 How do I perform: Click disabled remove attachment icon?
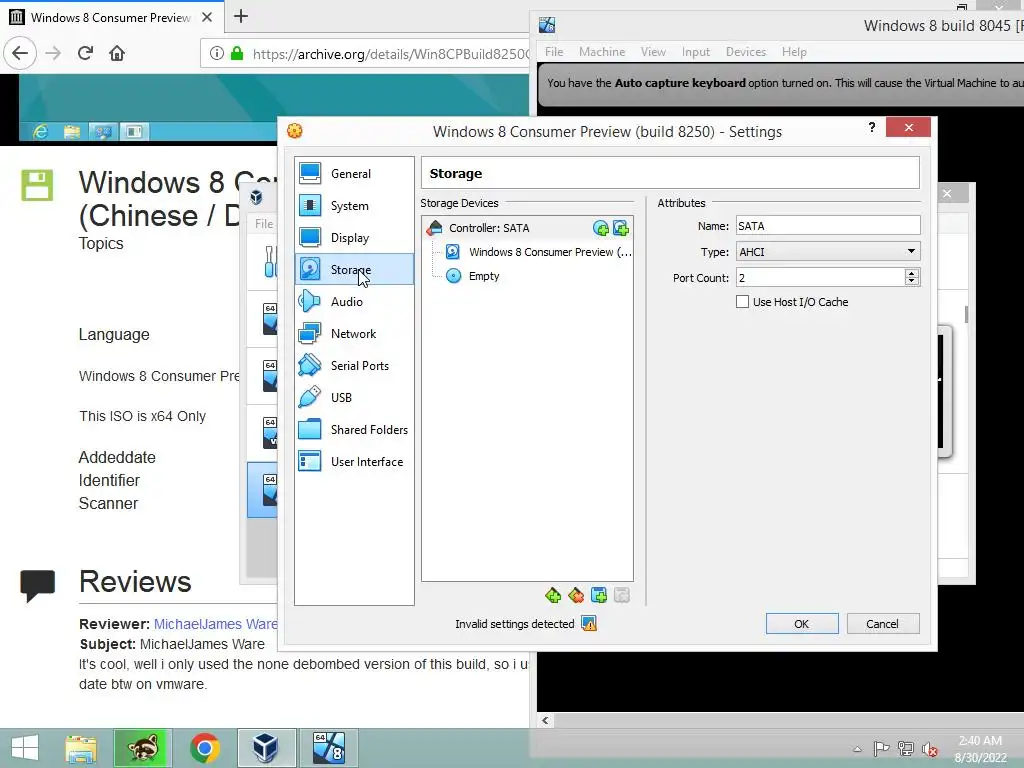[x=622, y=595]
